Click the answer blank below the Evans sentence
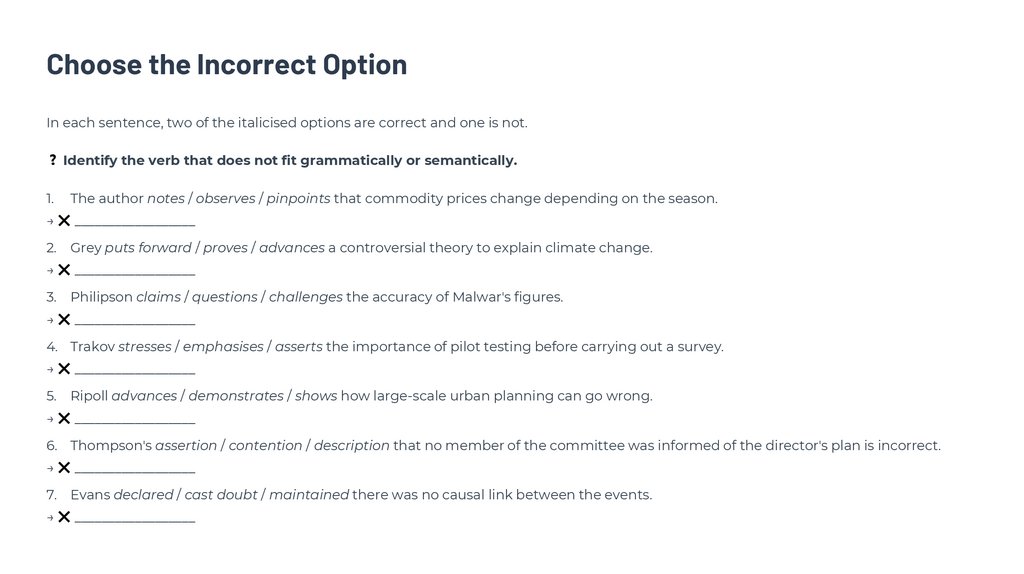 135,519
